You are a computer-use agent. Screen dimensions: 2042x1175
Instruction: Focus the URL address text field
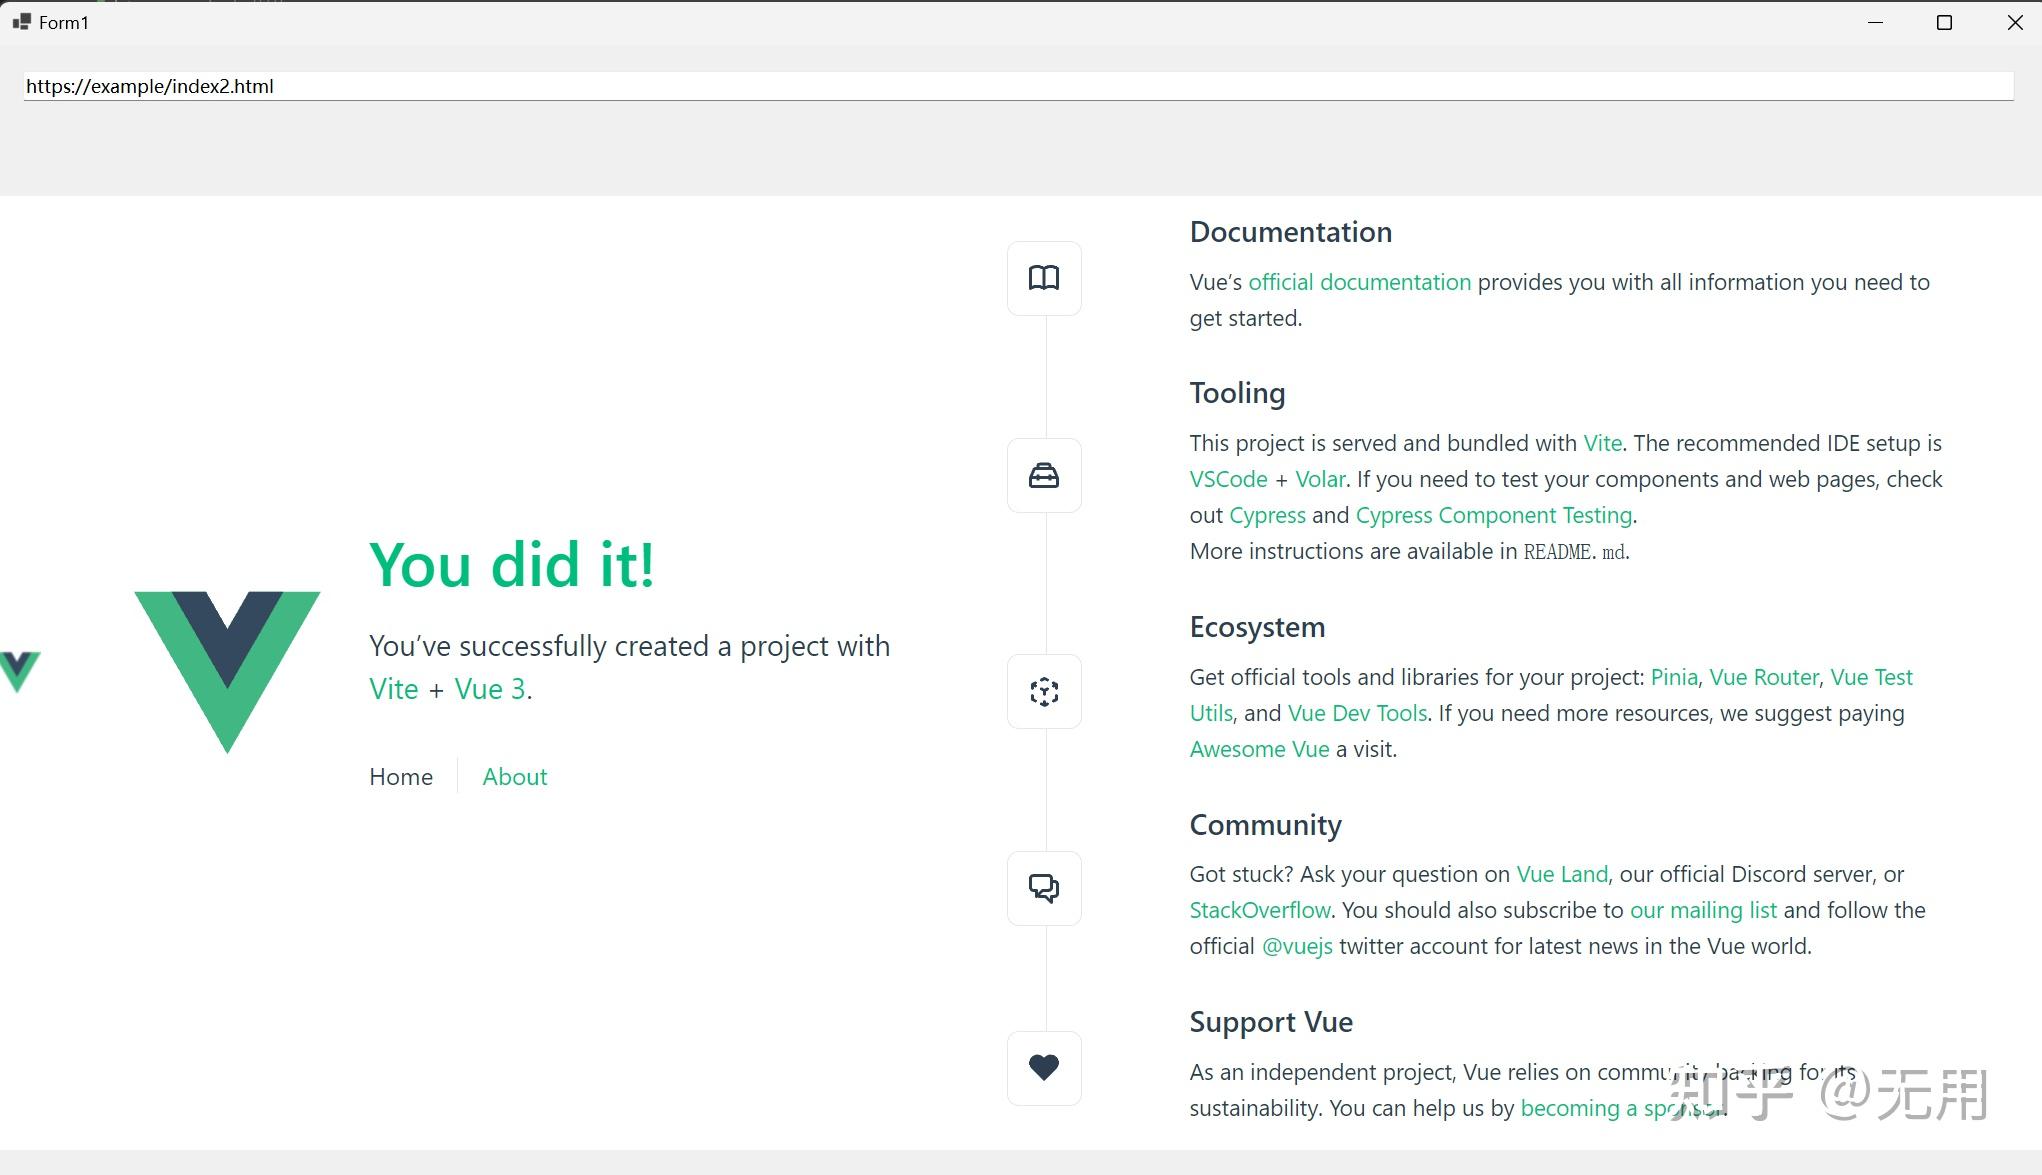[x=1018, y=87]
